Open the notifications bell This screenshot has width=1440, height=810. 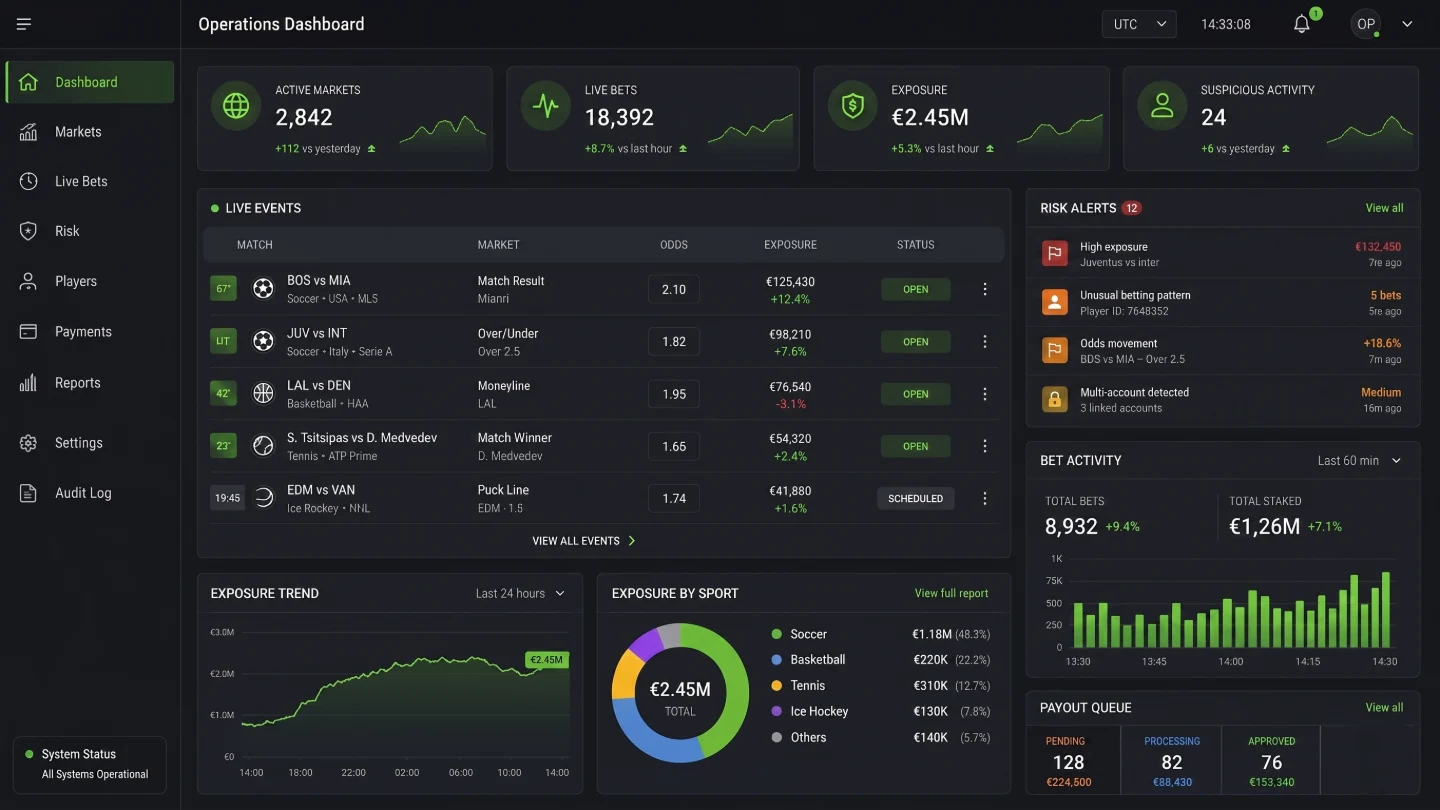[1302, 24]
